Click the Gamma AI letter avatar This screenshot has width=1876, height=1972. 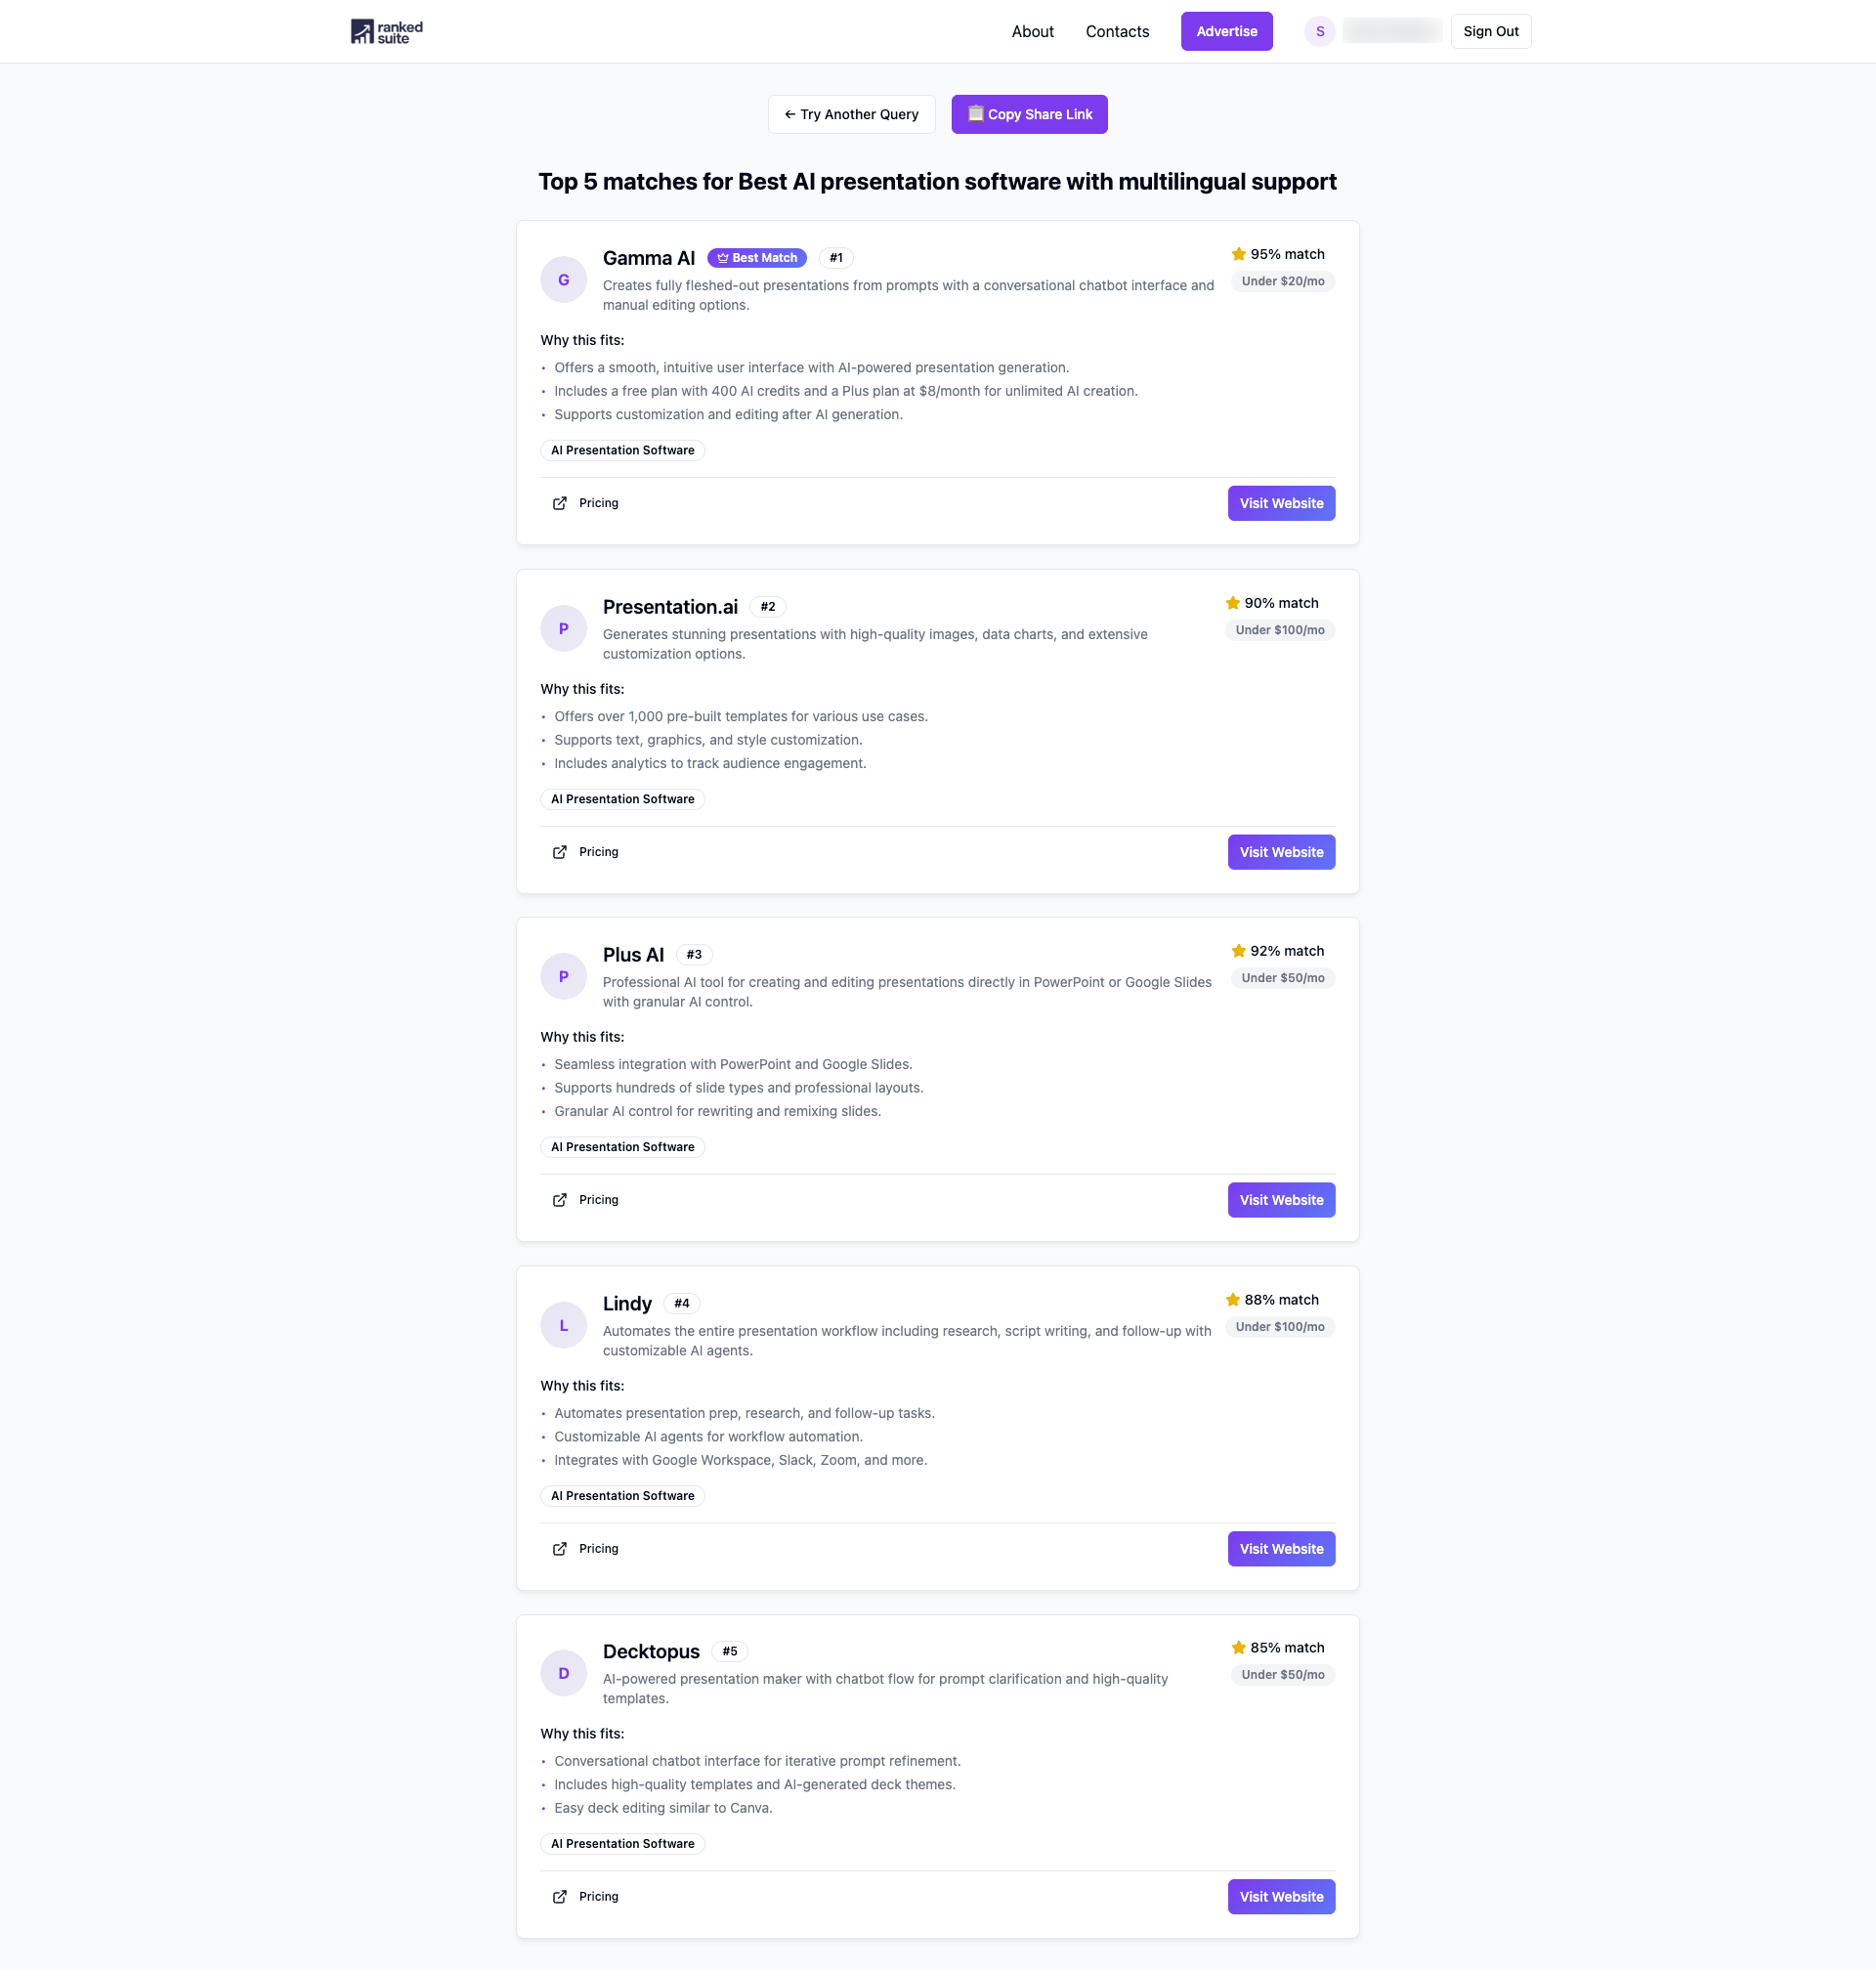pos(563,280)
